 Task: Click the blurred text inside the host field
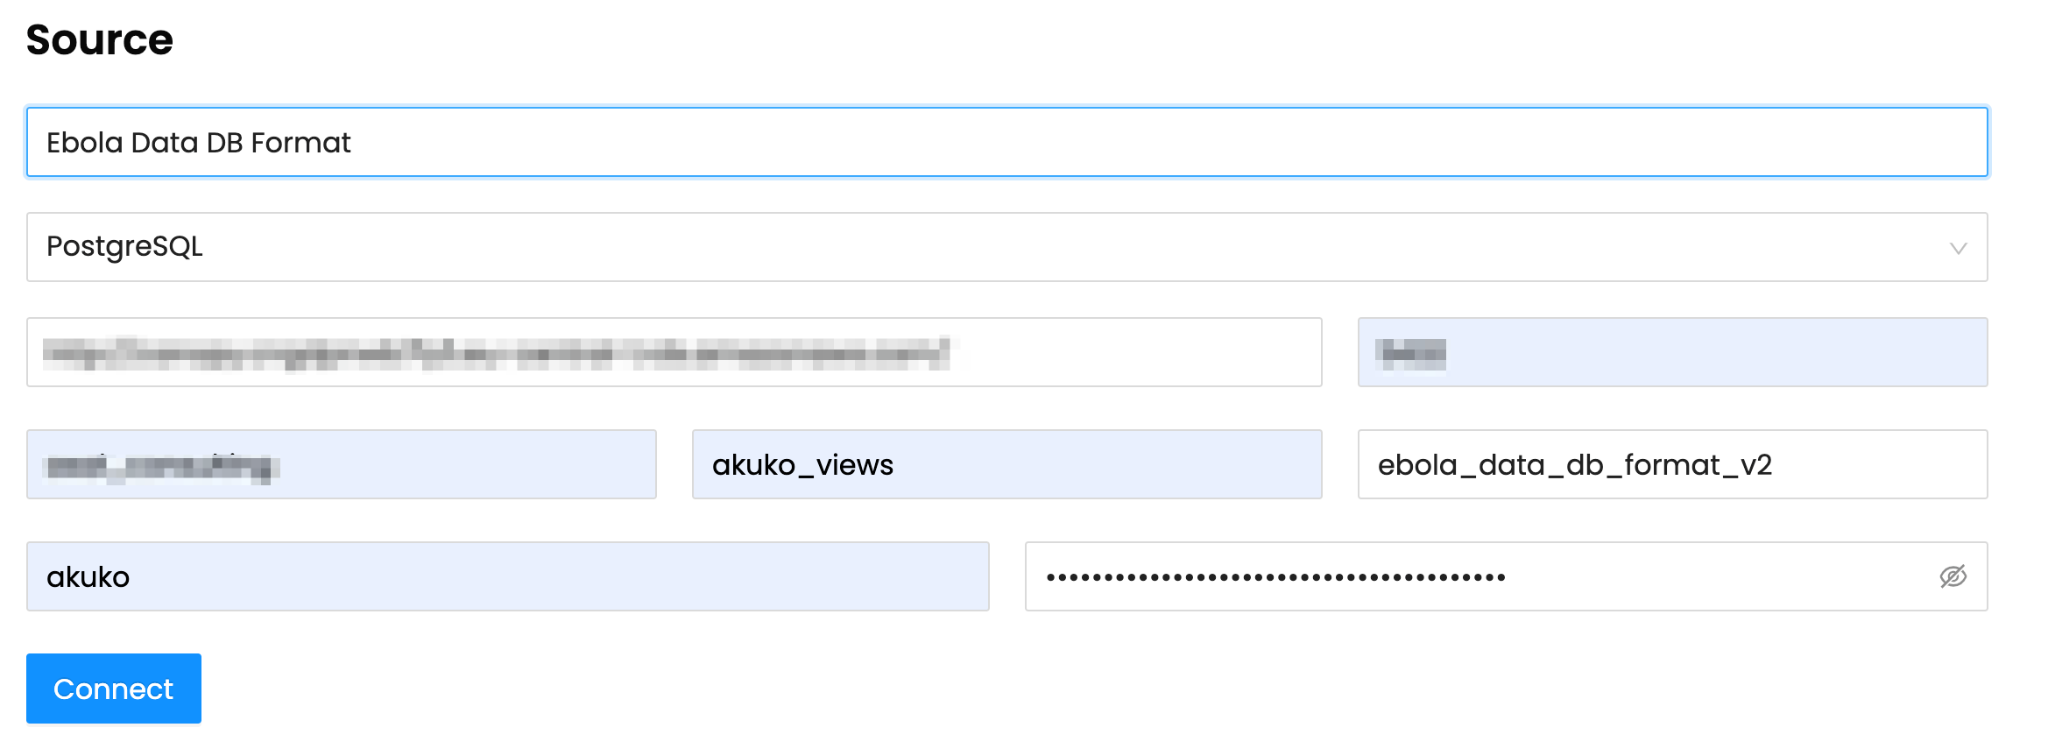point(495,352)
